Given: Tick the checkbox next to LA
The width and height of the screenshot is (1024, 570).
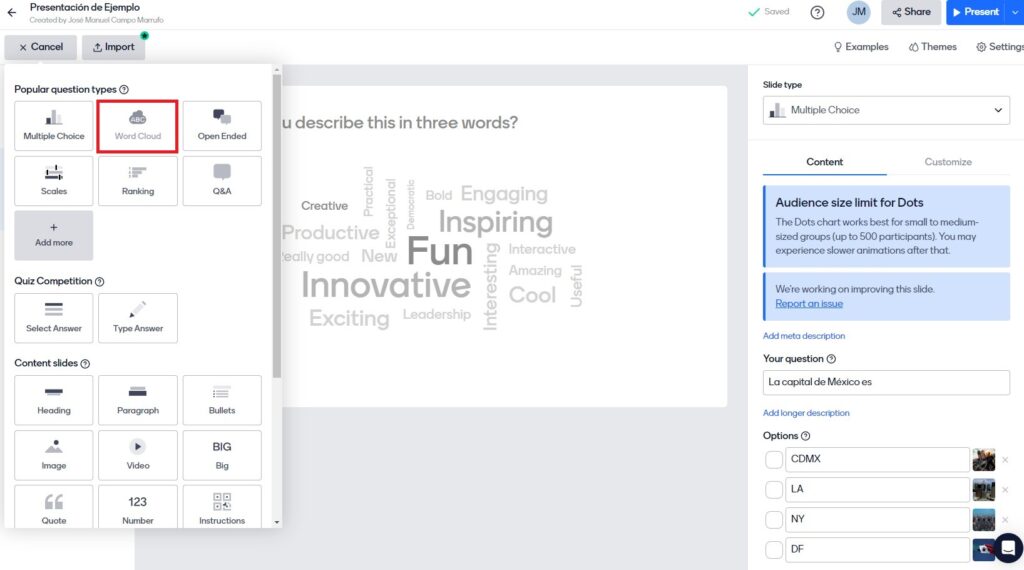Looking at the screenshot, I should 774,490.
